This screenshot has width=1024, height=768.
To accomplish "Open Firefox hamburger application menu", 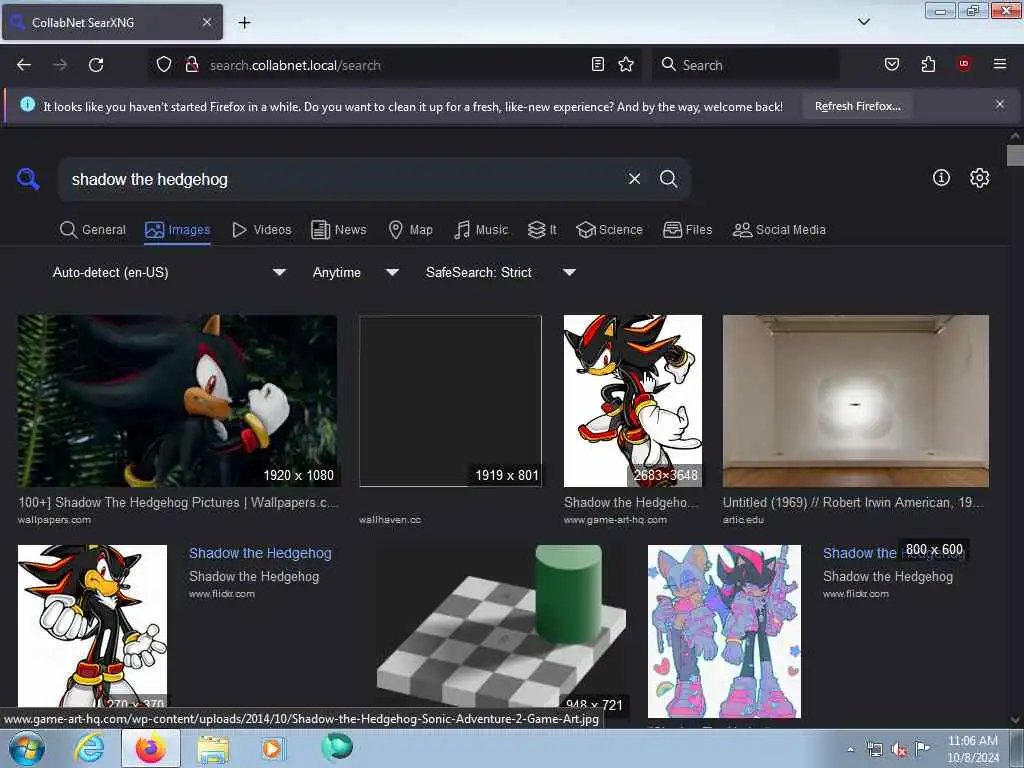I will click(x=999, y=64).
